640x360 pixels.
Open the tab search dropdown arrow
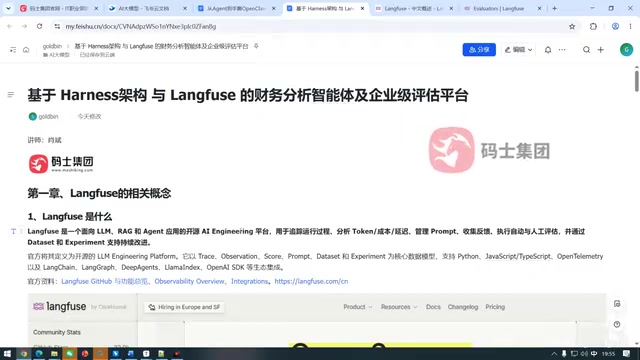point(8,8)
